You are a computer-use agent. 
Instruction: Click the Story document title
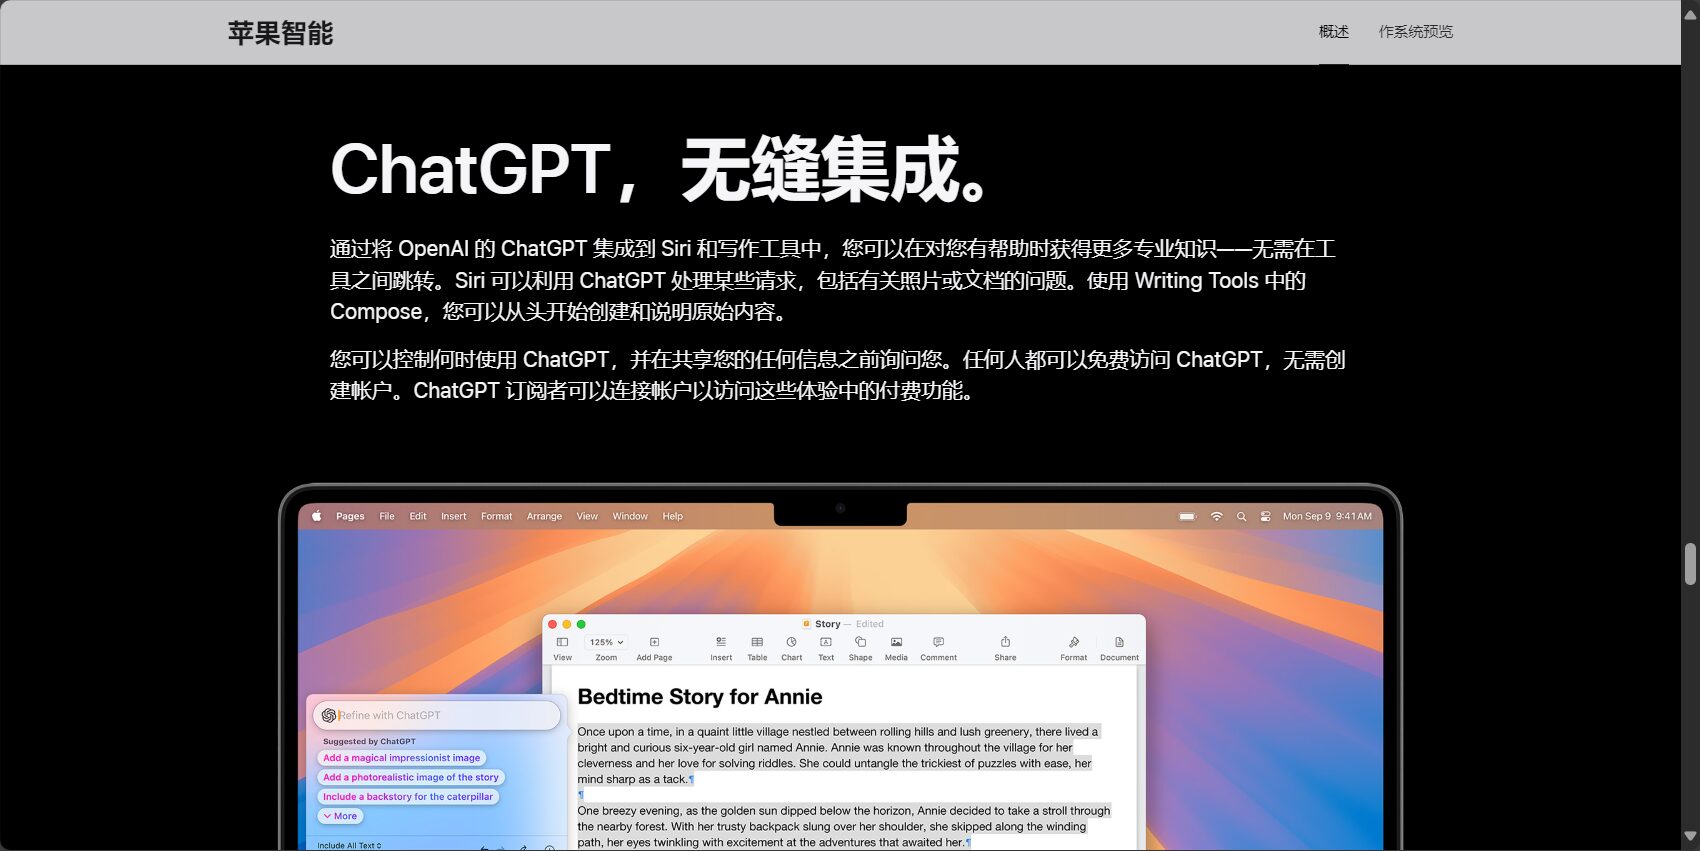tap(827, 624)
